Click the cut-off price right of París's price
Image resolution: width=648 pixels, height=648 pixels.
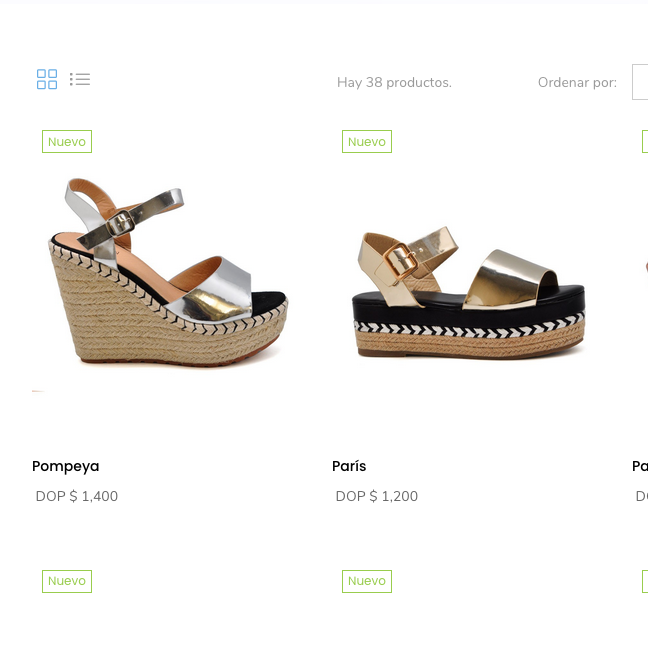tap(641, 496)
